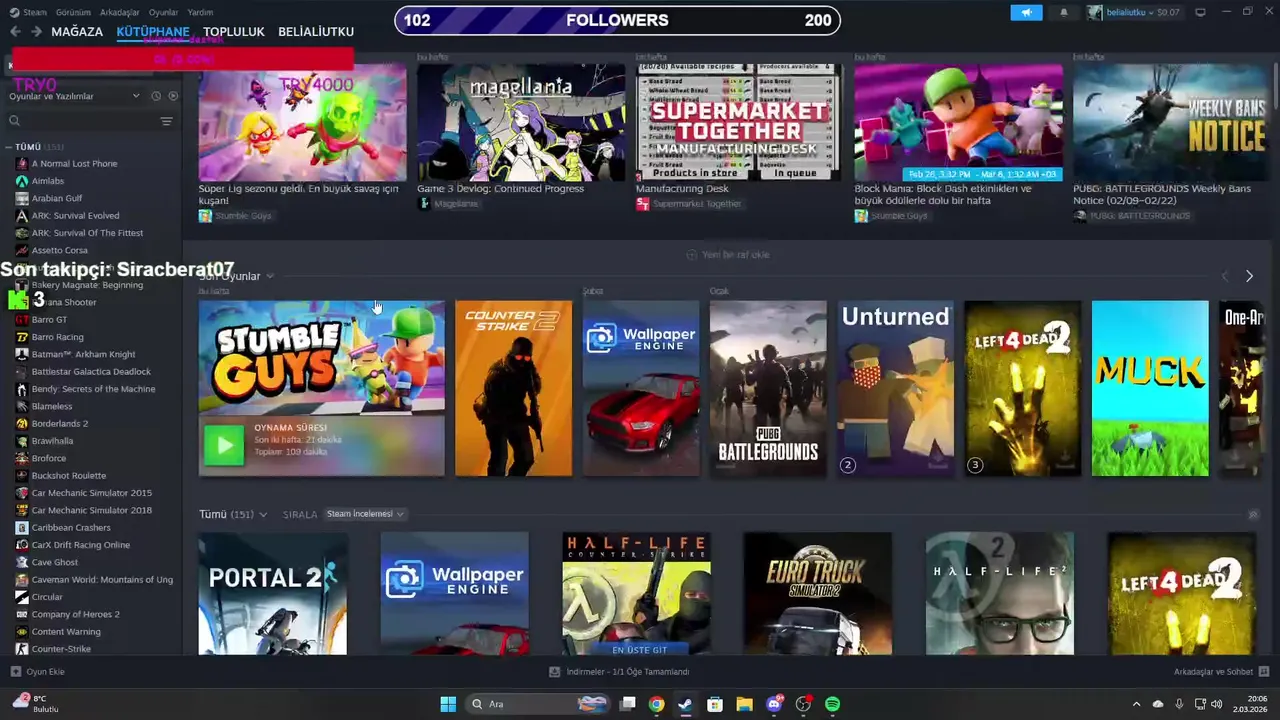The height and width of the screenshot is (720, 1280).
Task: Open the Görünüm menu
Action: click(73, 12)
